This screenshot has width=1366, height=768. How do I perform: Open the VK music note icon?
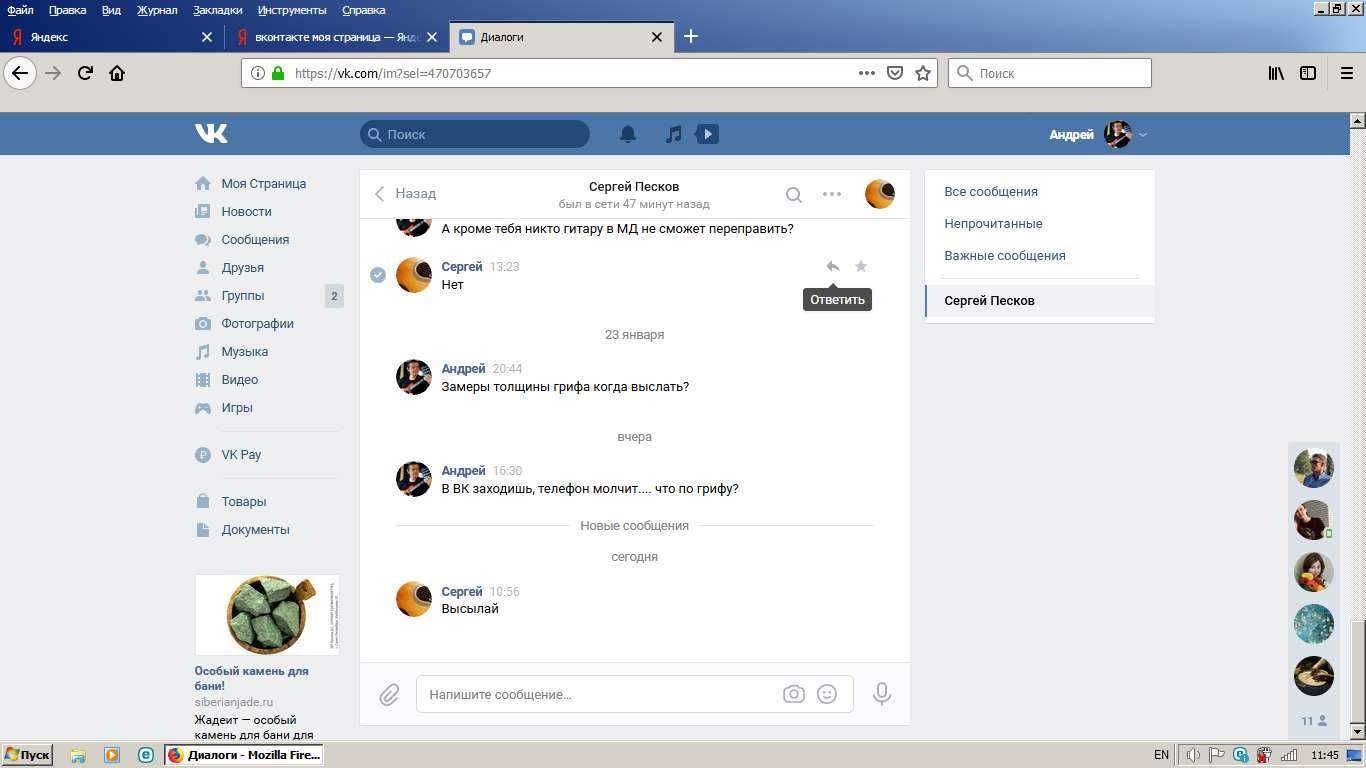point(674,134)
